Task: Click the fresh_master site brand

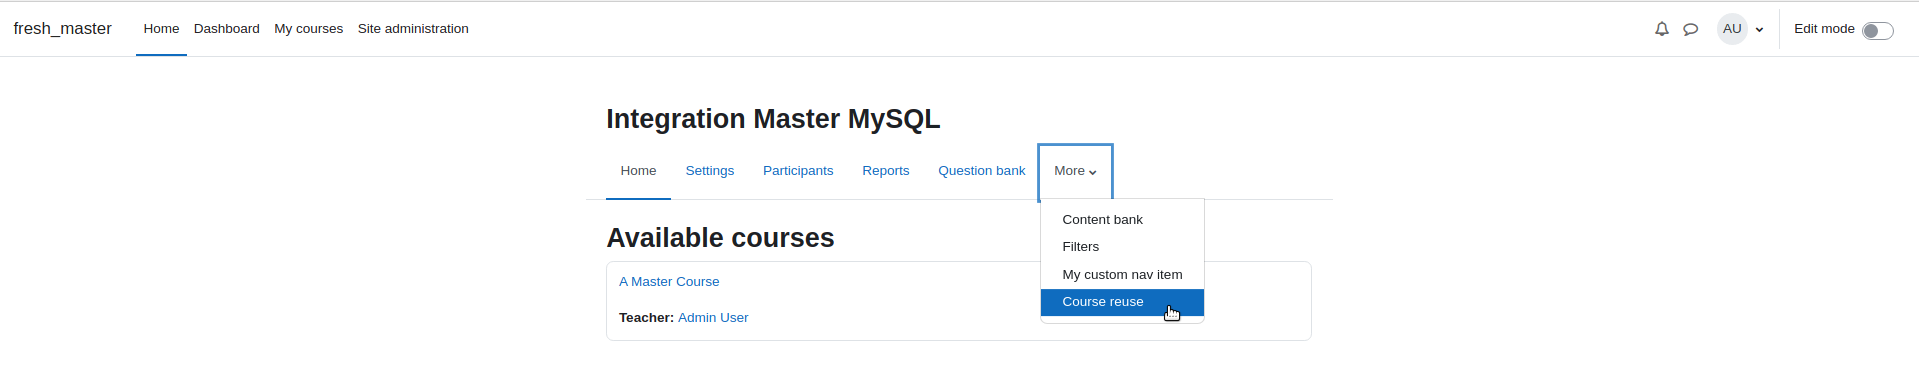Action: point(62,29)
